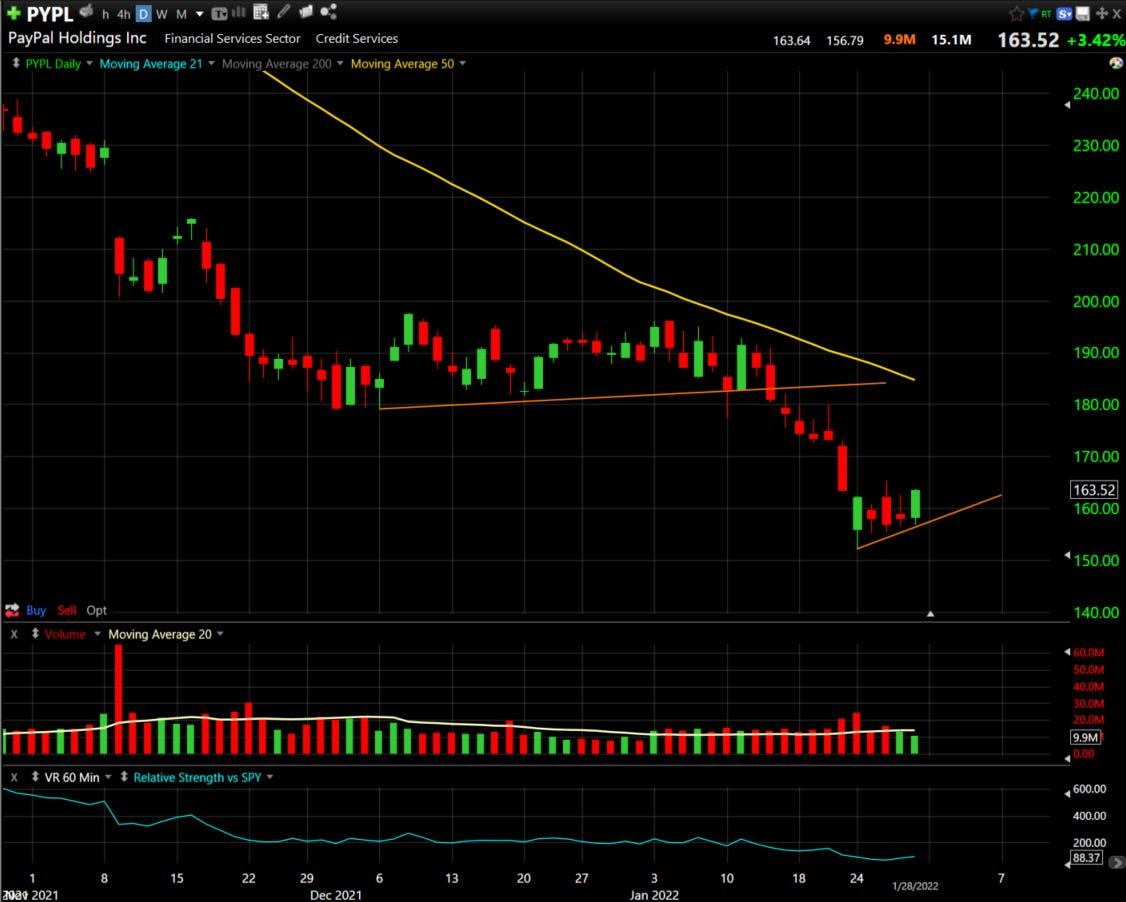Click the 88.37 relative strength axis label
The height and width of the screenshot is (902, 1126).
pos(1087,857)
